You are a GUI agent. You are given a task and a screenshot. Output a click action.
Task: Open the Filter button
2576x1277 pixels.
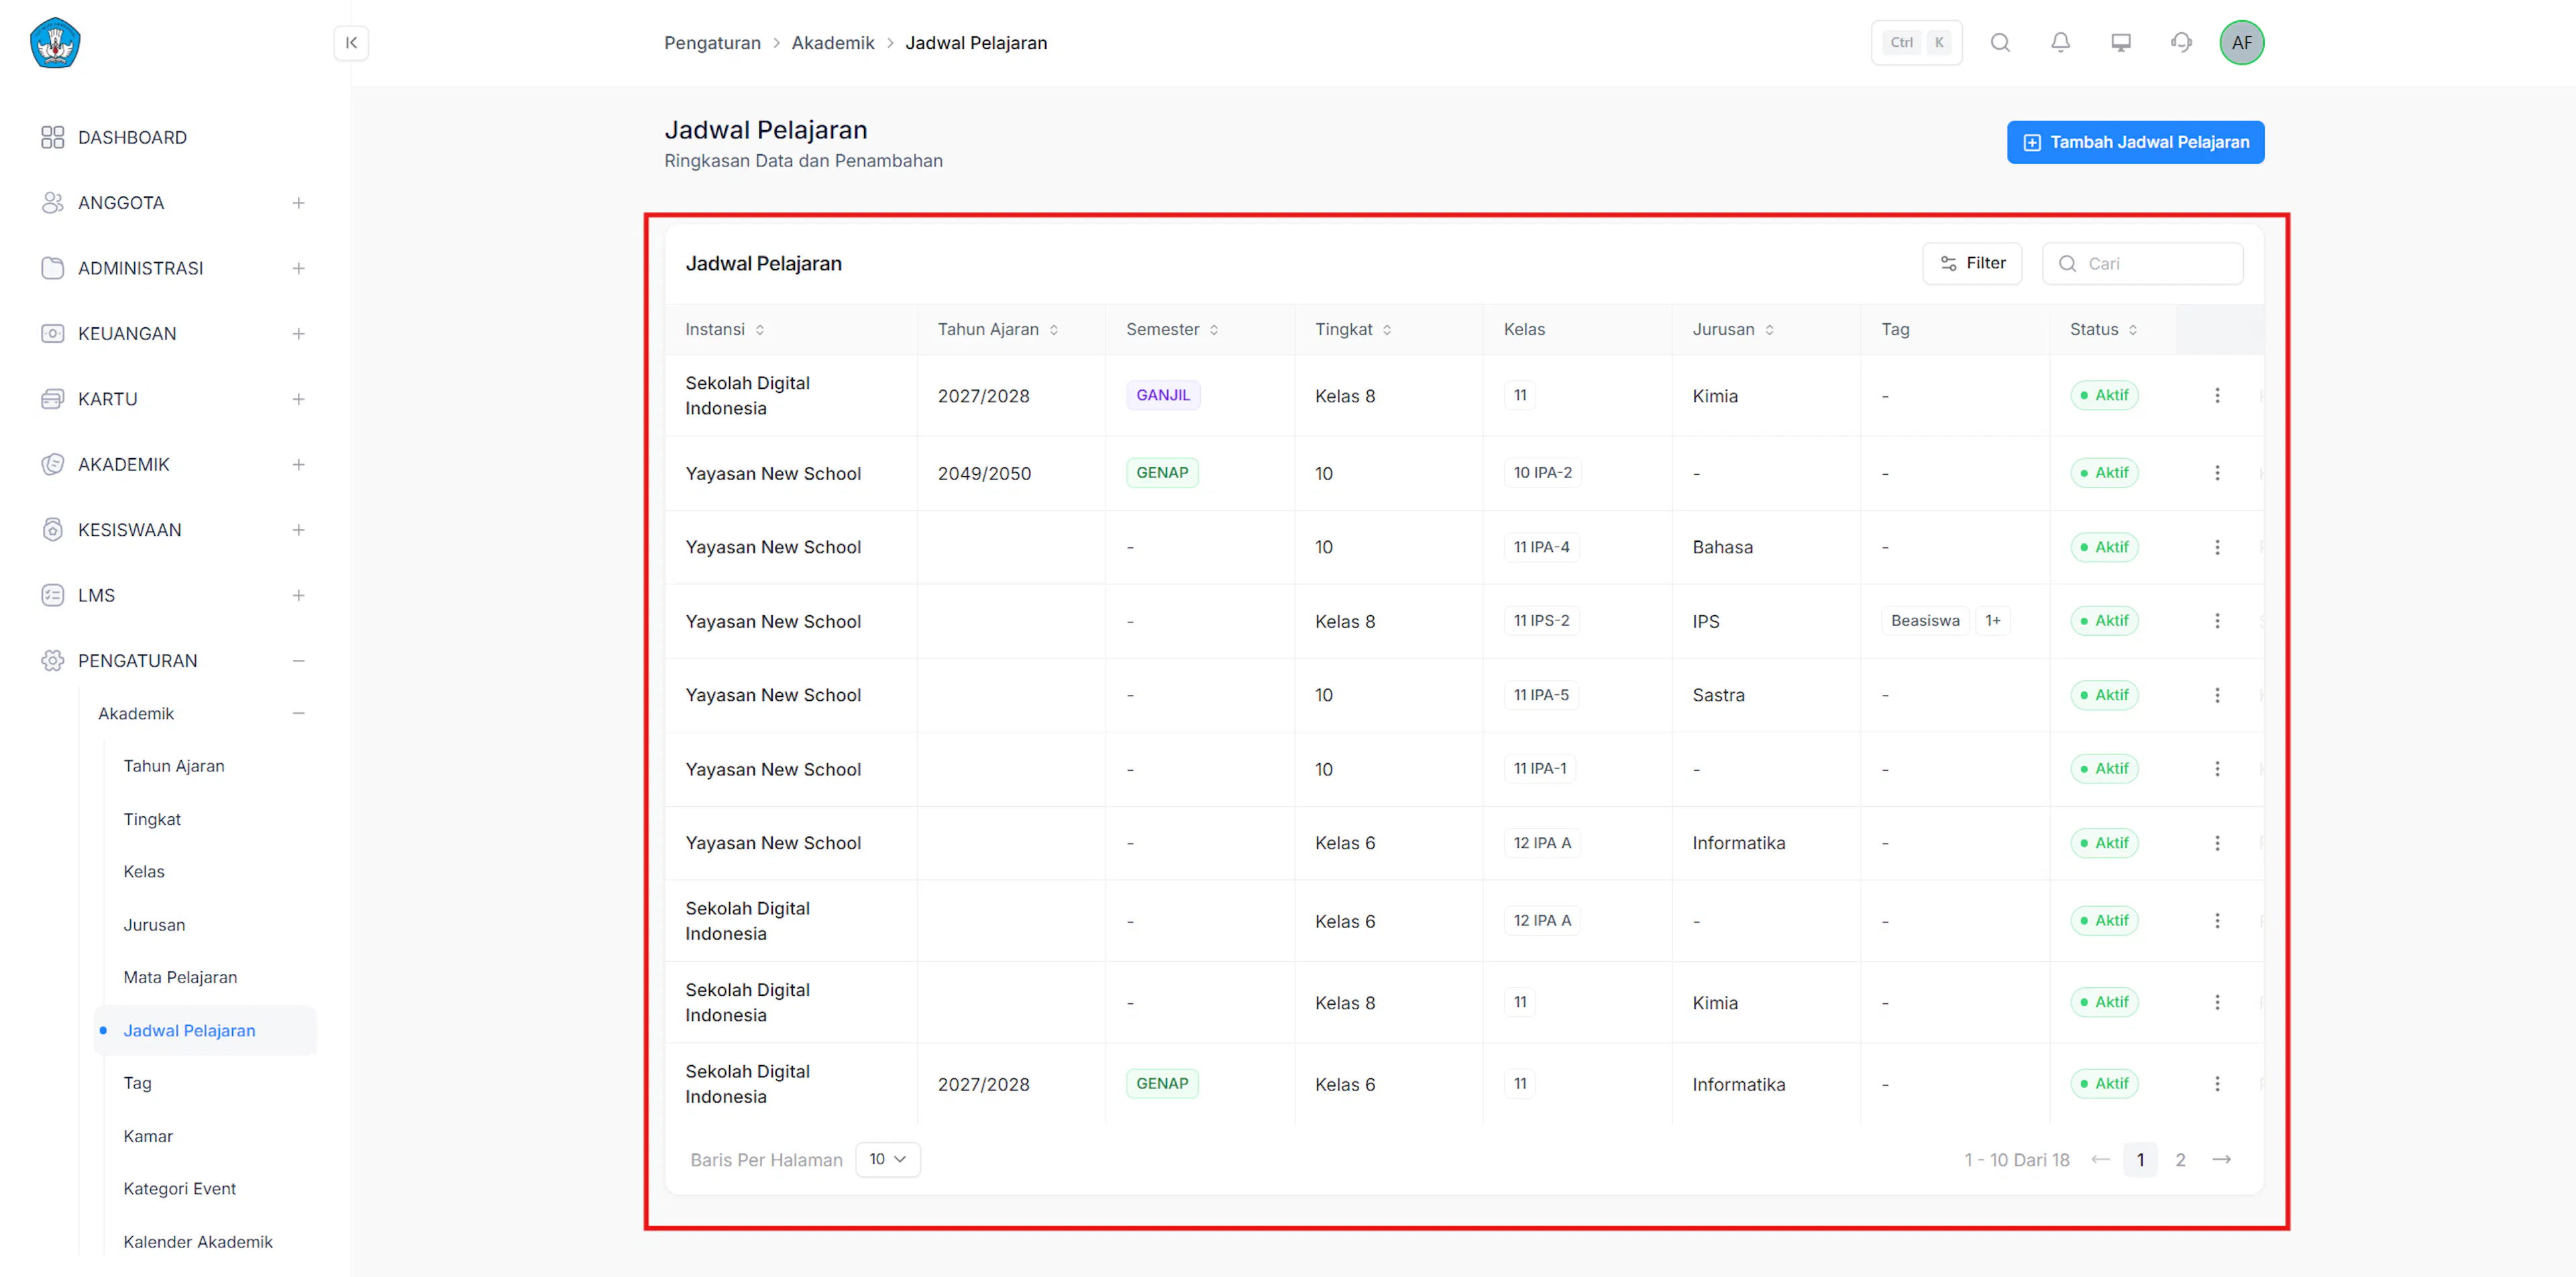coord(1971,264)
